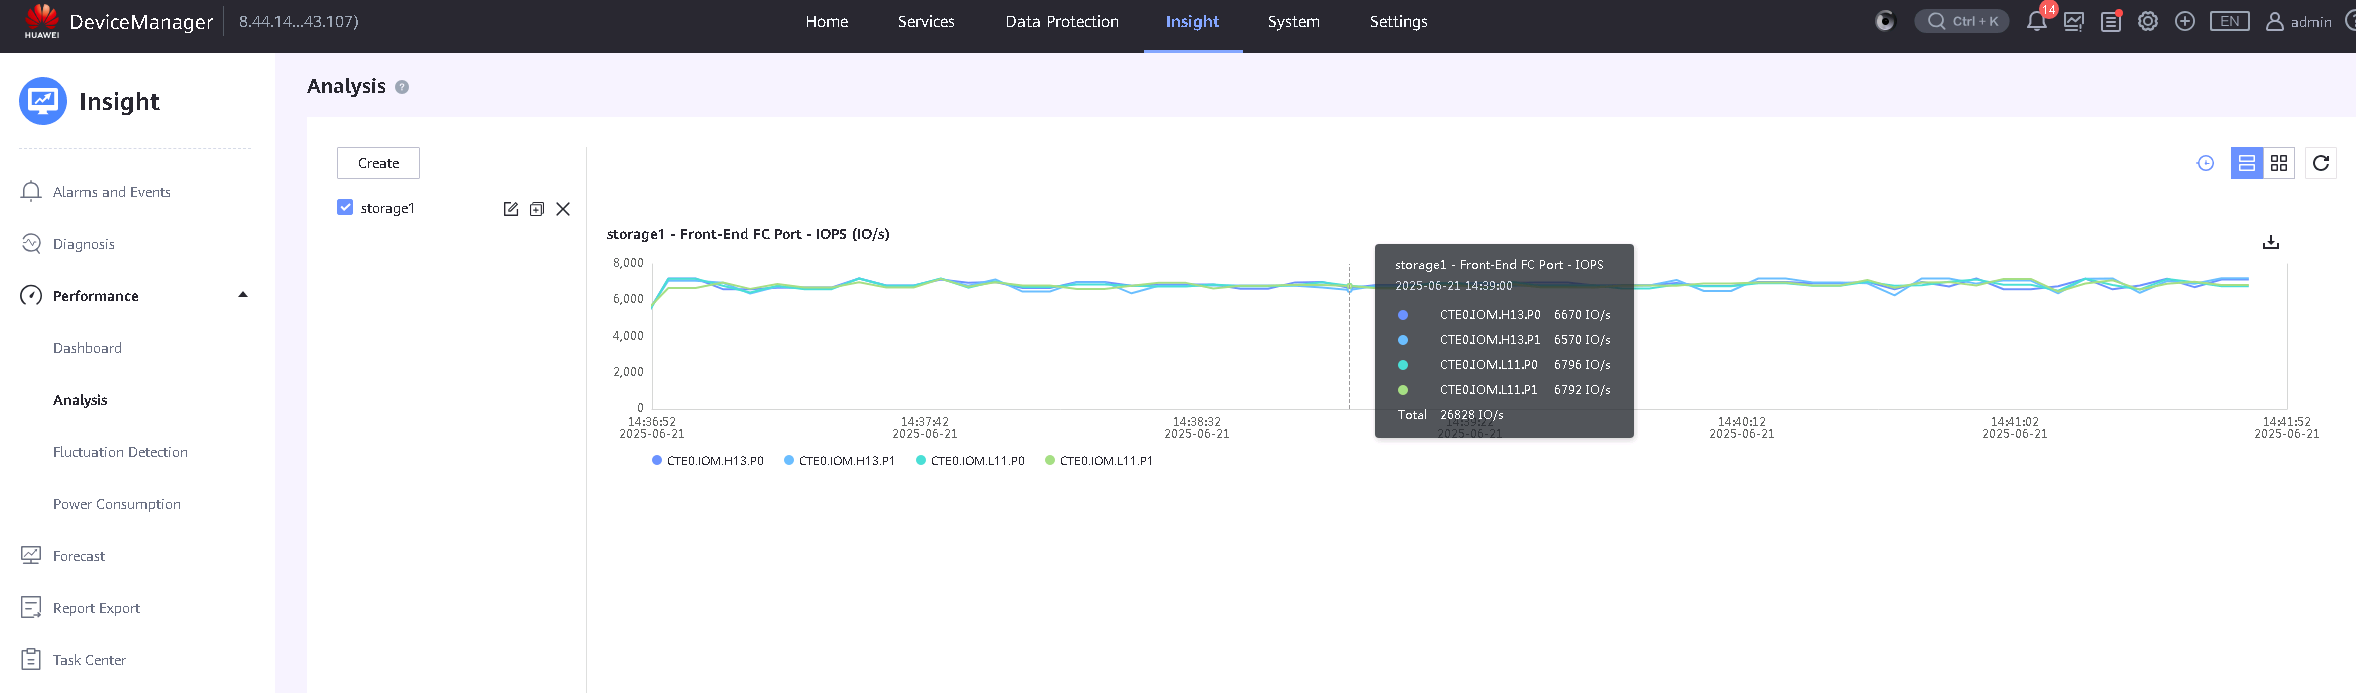Click chart title storage1 - Front-End FC Port - IOPS
This screenshot has width=2356, height=693.
pos(748,234)
